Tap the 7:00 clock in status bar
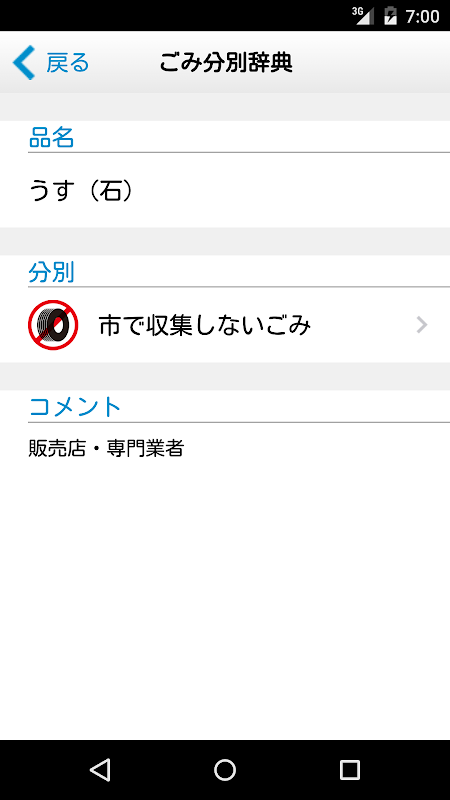450x800 pixels. 422,16
